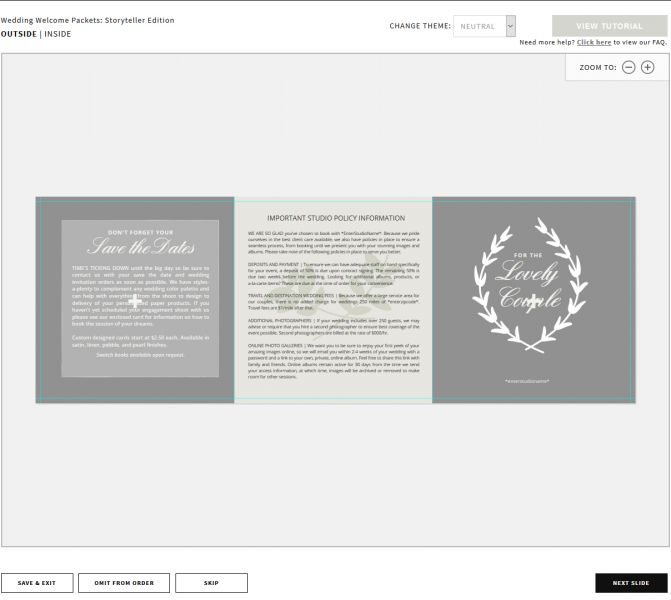This screenshot has height=600, width=671.
Task: Select the Important Studio Policy Information heading
Action: (x=336, y=218)
